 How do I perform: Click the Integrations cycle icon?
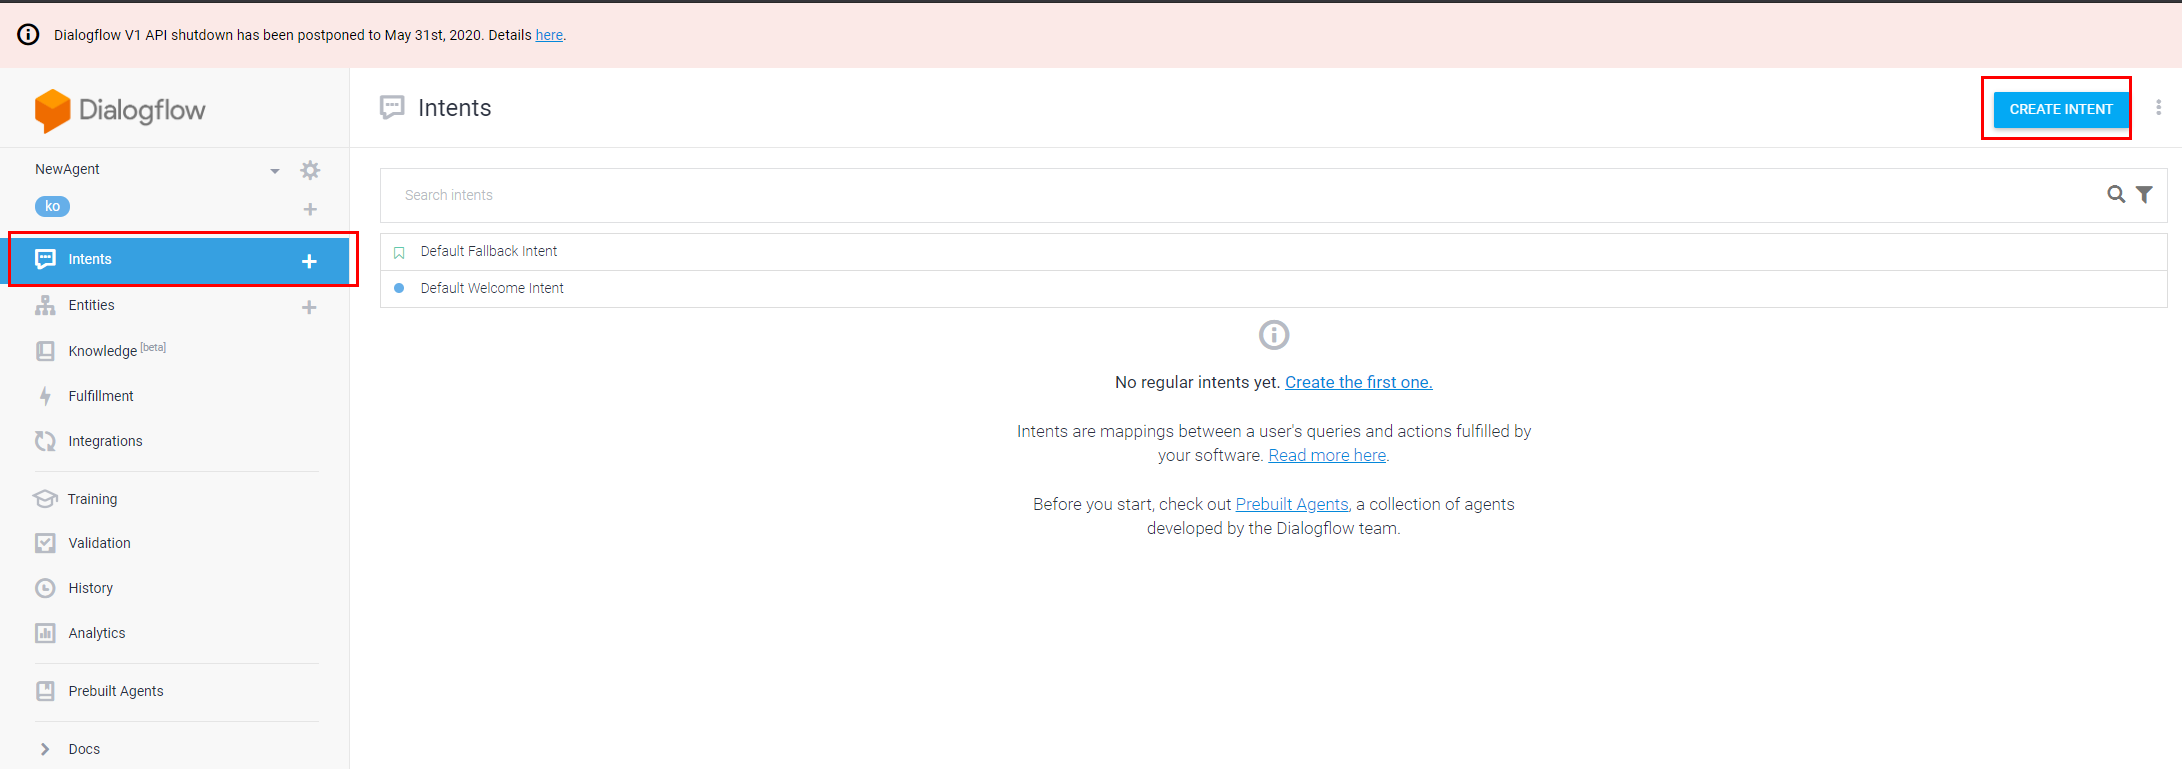point(45,441)
